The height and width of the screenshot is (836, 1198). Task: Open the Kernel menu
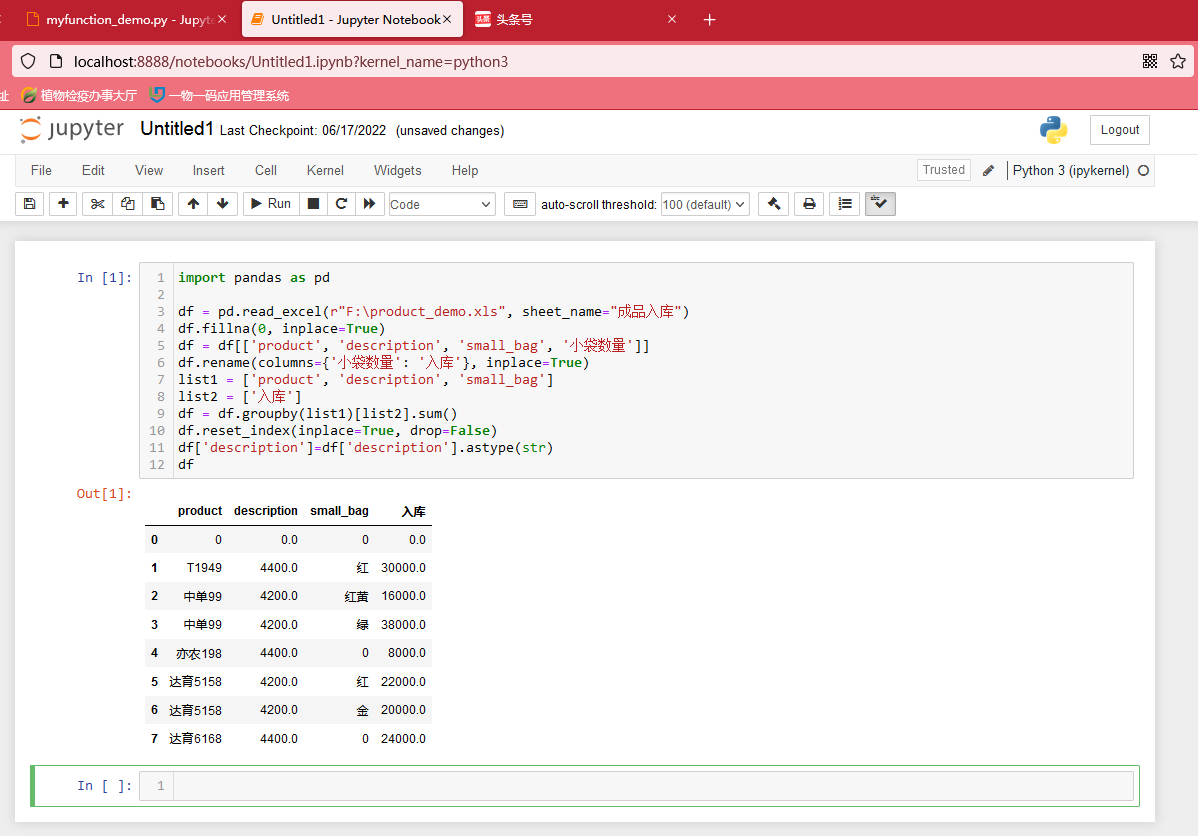(325, 170)
